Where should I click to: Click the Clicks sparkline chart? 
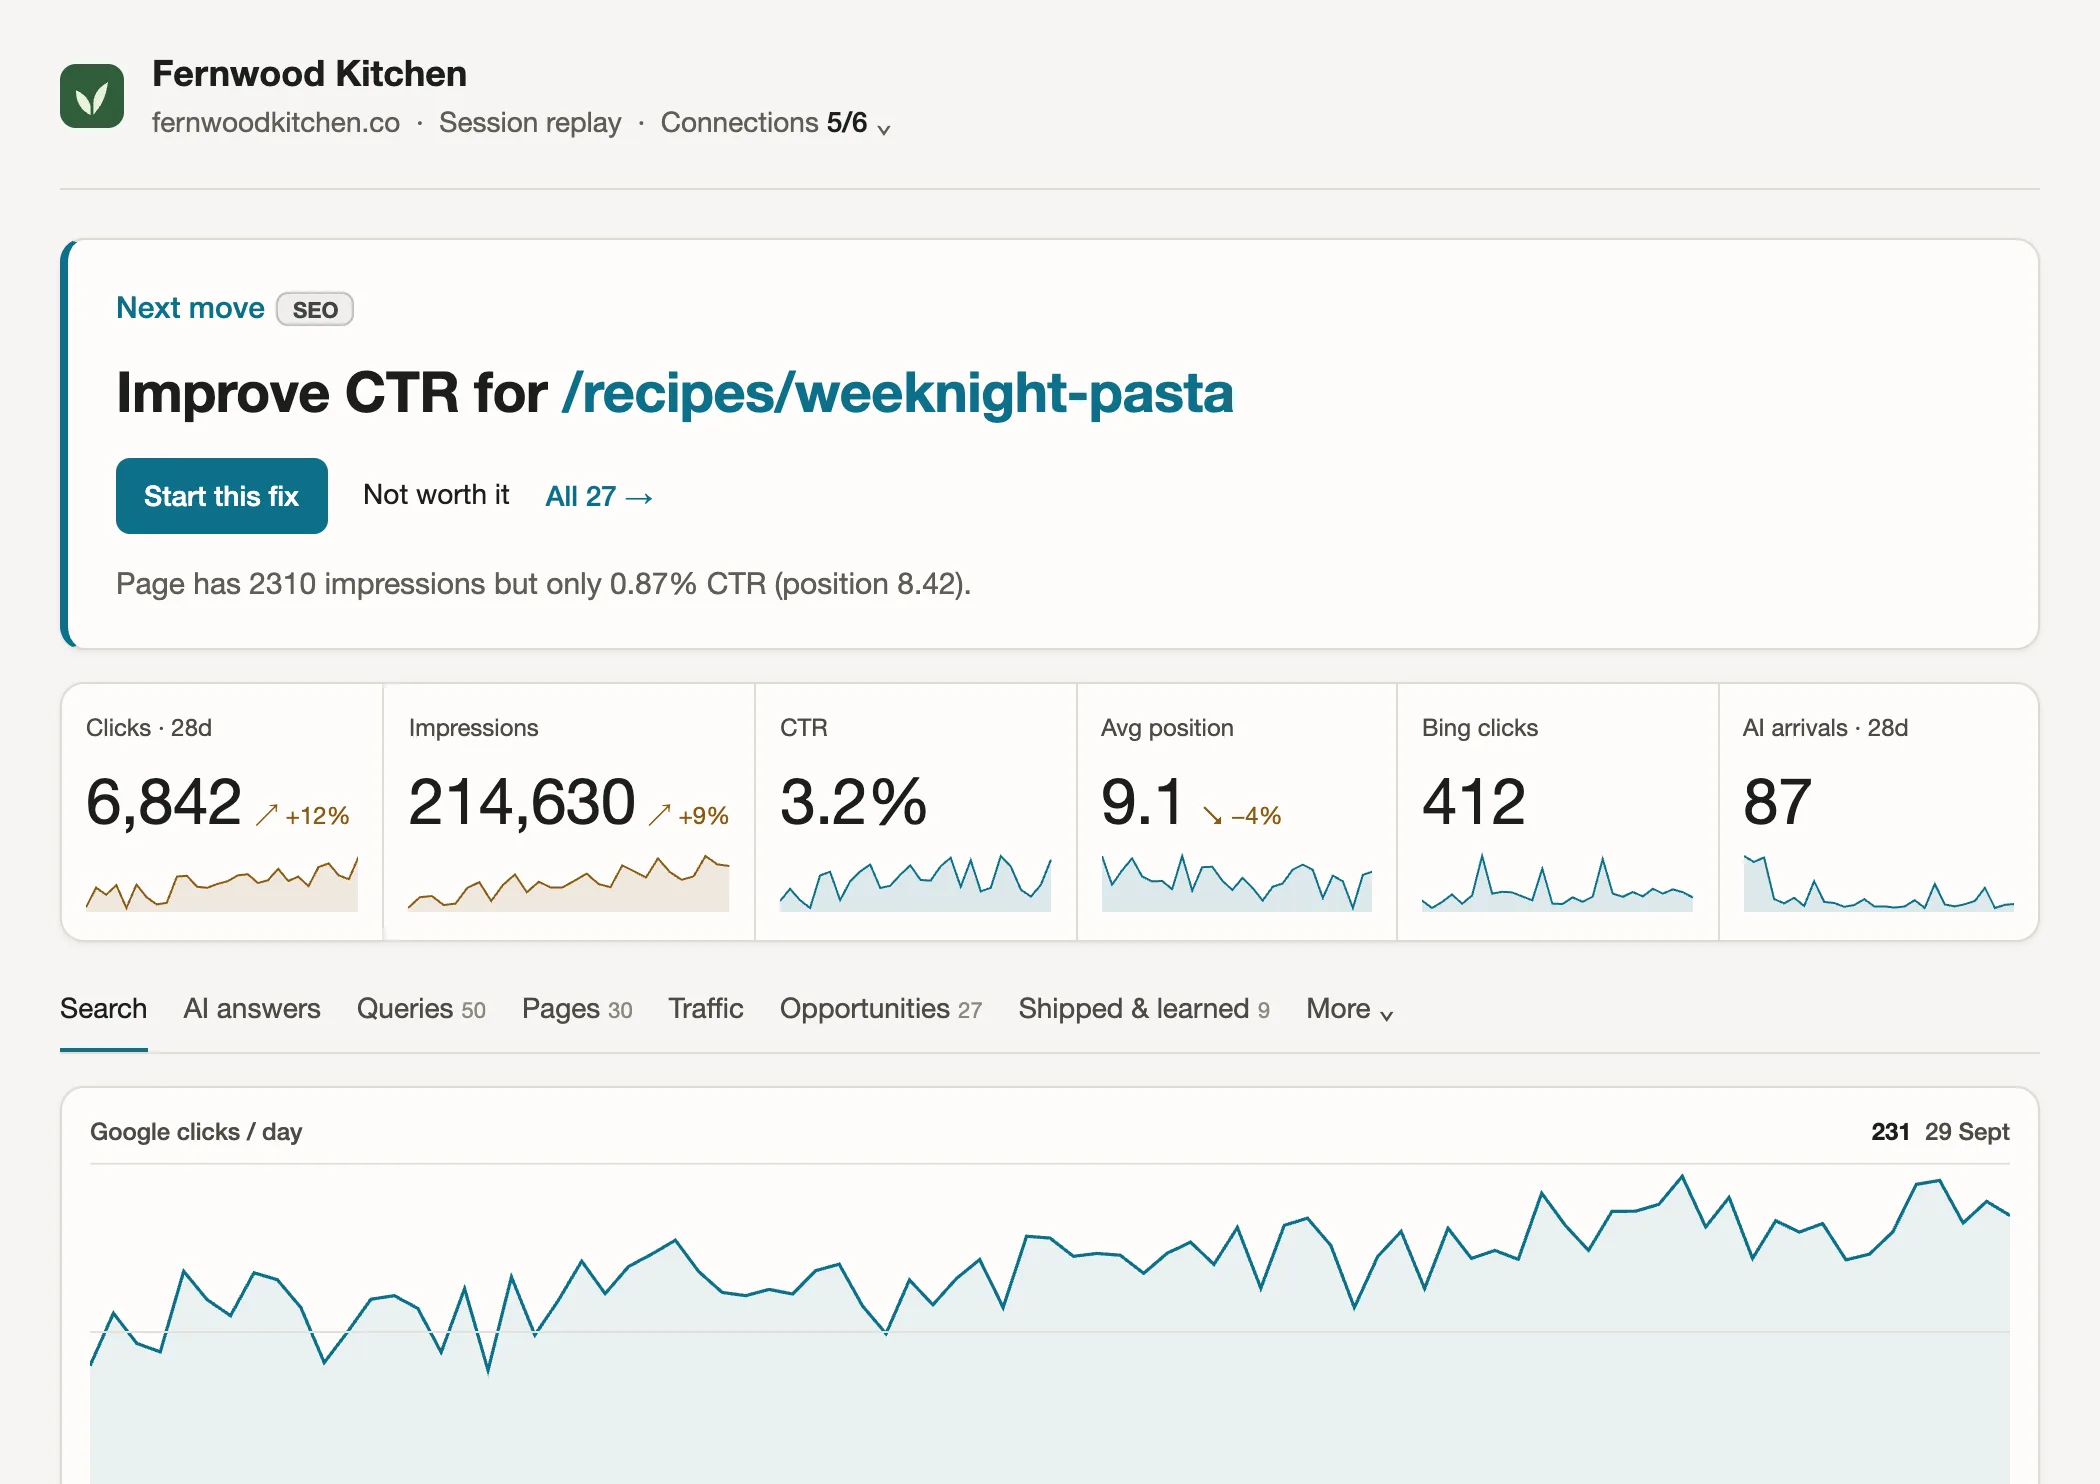click(x=222, y=883)
